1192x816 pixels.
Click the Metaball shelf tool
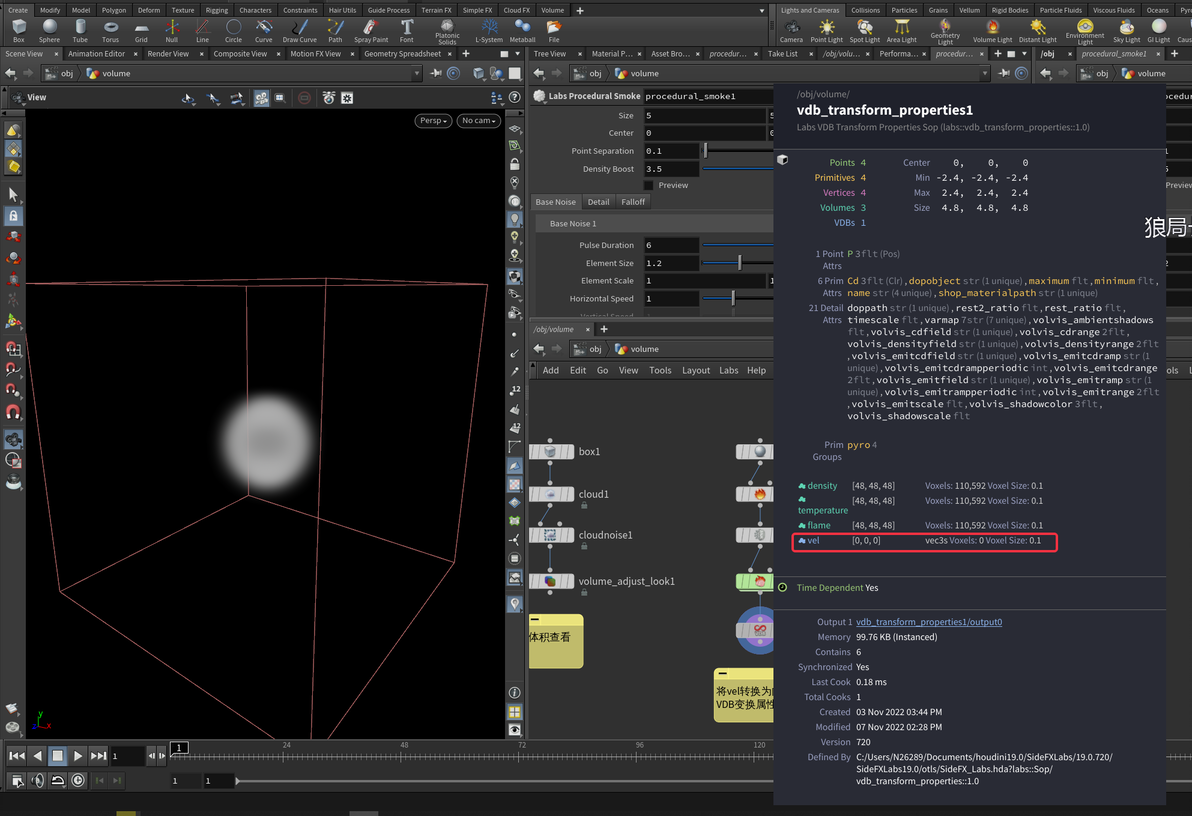tap(522, 30)
